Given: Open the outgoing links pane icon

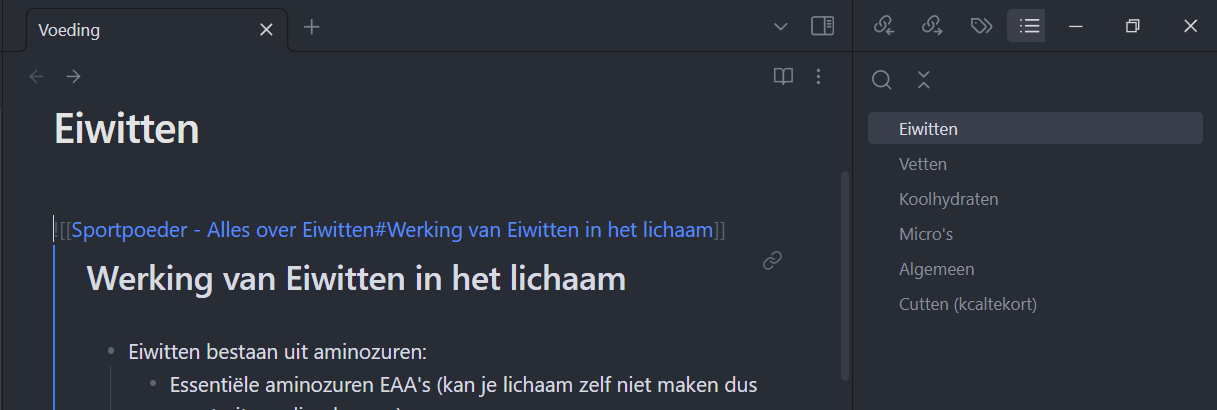Looking at the screenshot, I should [x=933, y=26].
